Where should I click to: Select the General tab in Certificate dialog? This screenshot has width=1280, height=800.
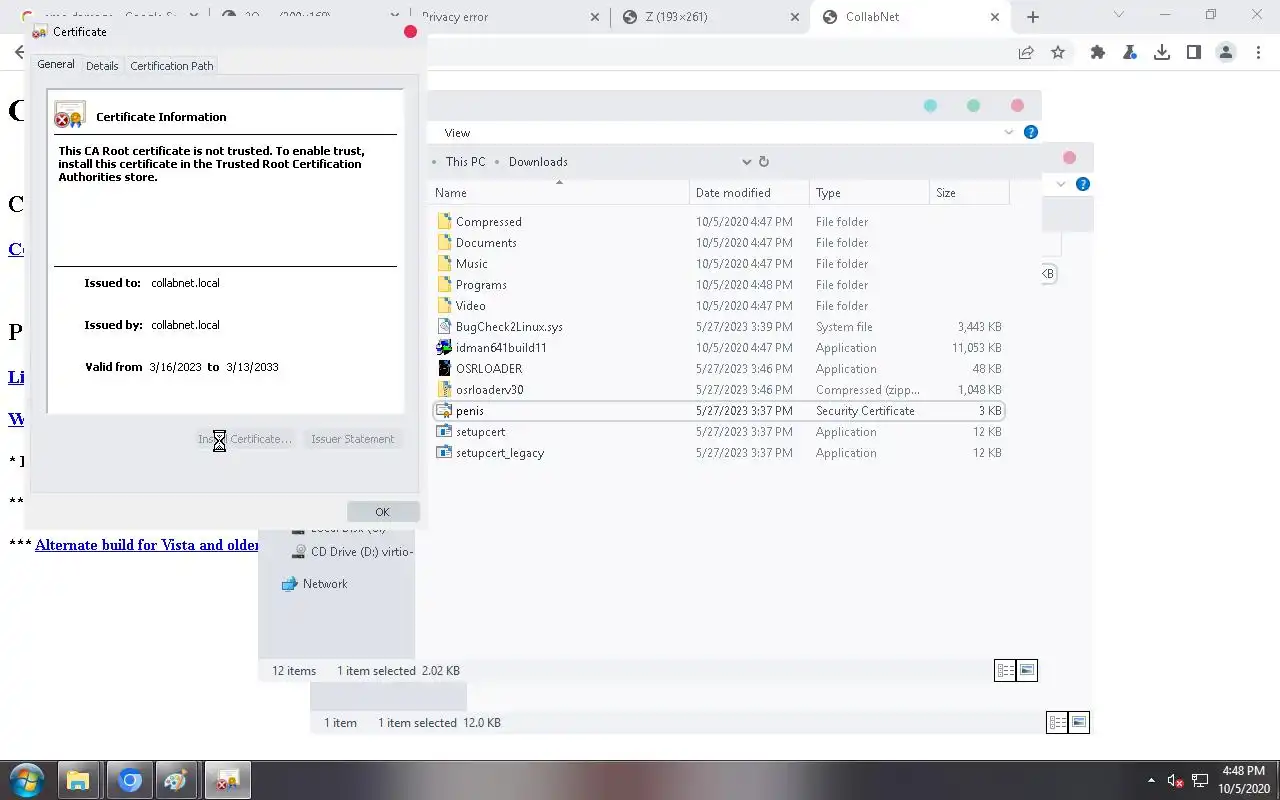[x=56, y=64]
